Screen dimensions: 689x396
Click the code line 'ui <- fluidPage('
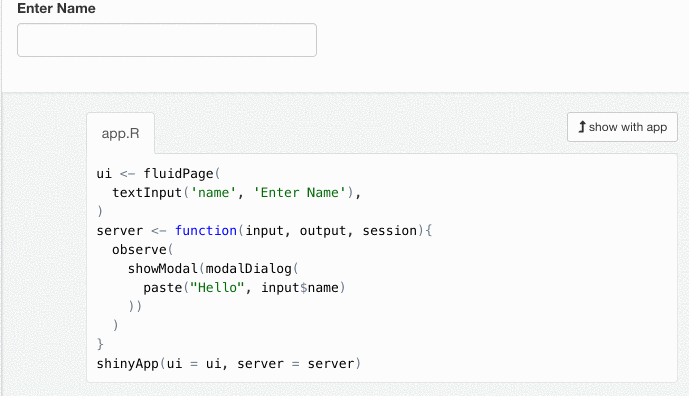point(158,174)
